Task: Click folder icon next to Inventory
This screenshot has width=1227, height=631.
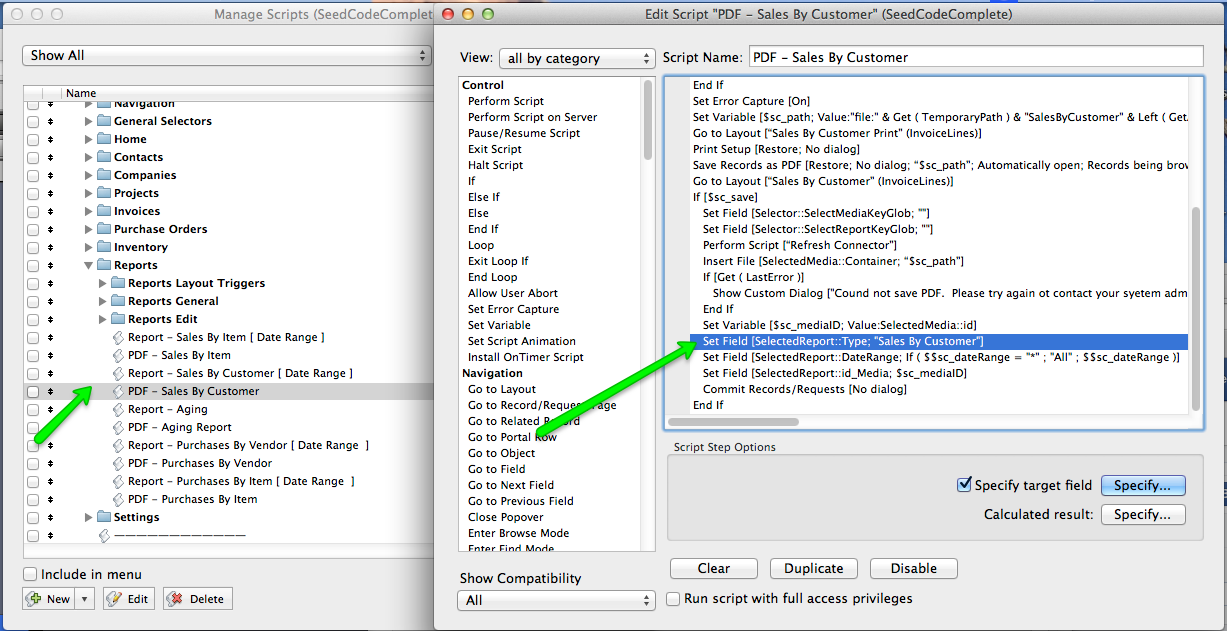Action: (x=103, y=247)
